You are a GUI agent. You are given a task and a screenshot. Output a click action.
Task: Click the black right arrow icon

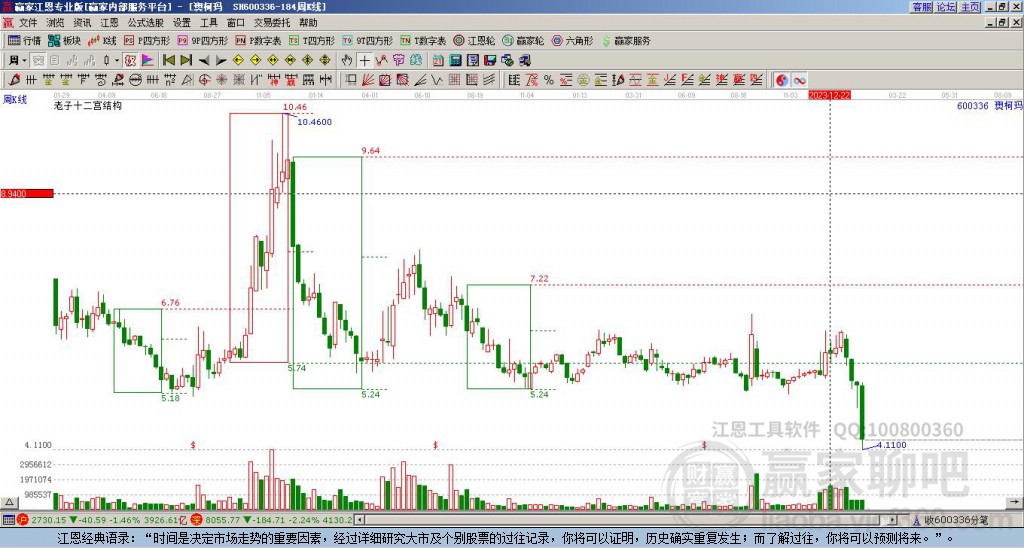221,61
